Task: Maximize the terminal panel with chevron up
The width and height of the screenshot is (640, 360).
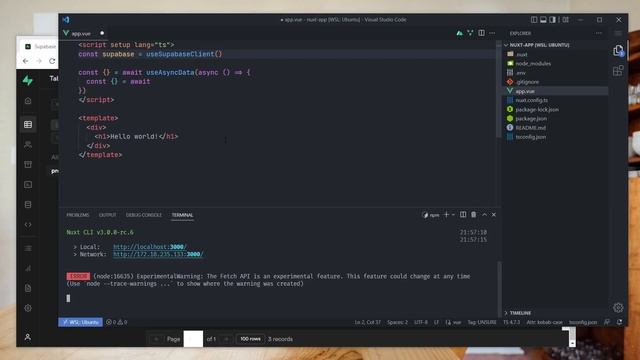Action: coord(484,215)
